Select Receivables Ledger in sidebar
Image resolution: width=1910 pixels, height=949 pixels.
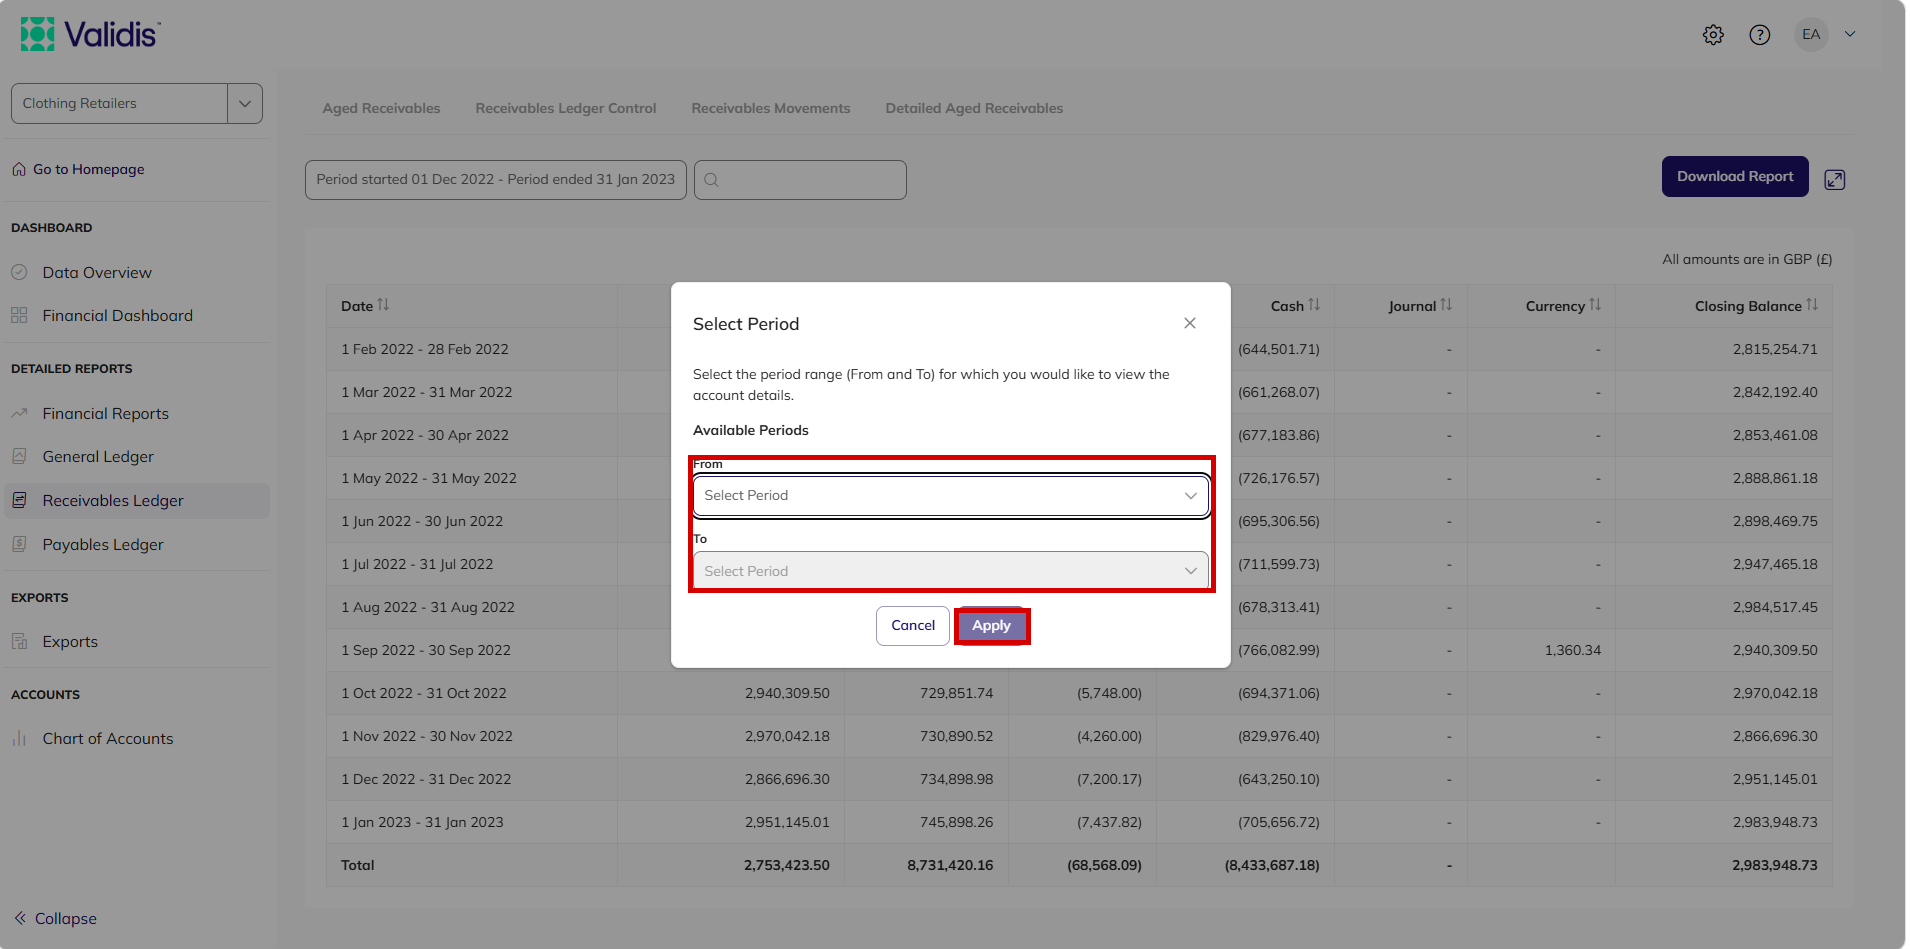point(137,501)
